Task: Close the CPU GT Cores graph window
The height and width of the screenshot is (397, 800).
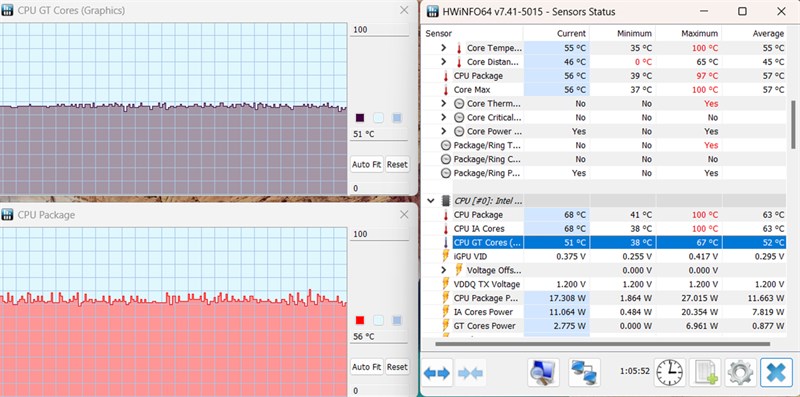Action: coord(404,10)
